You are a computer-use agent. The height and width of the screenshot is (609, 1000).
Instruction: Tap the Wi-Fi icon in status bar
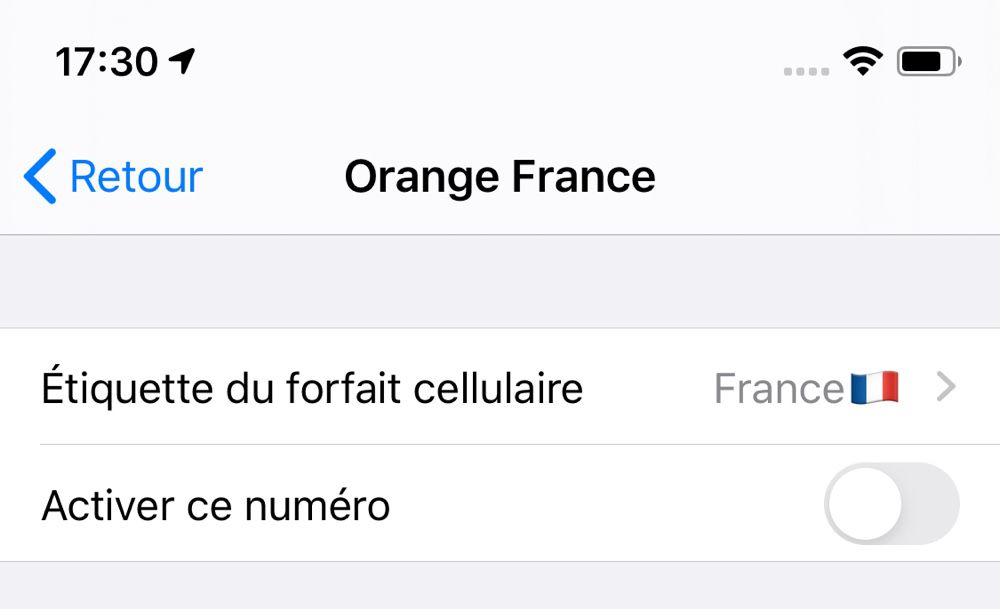(863, 62)
